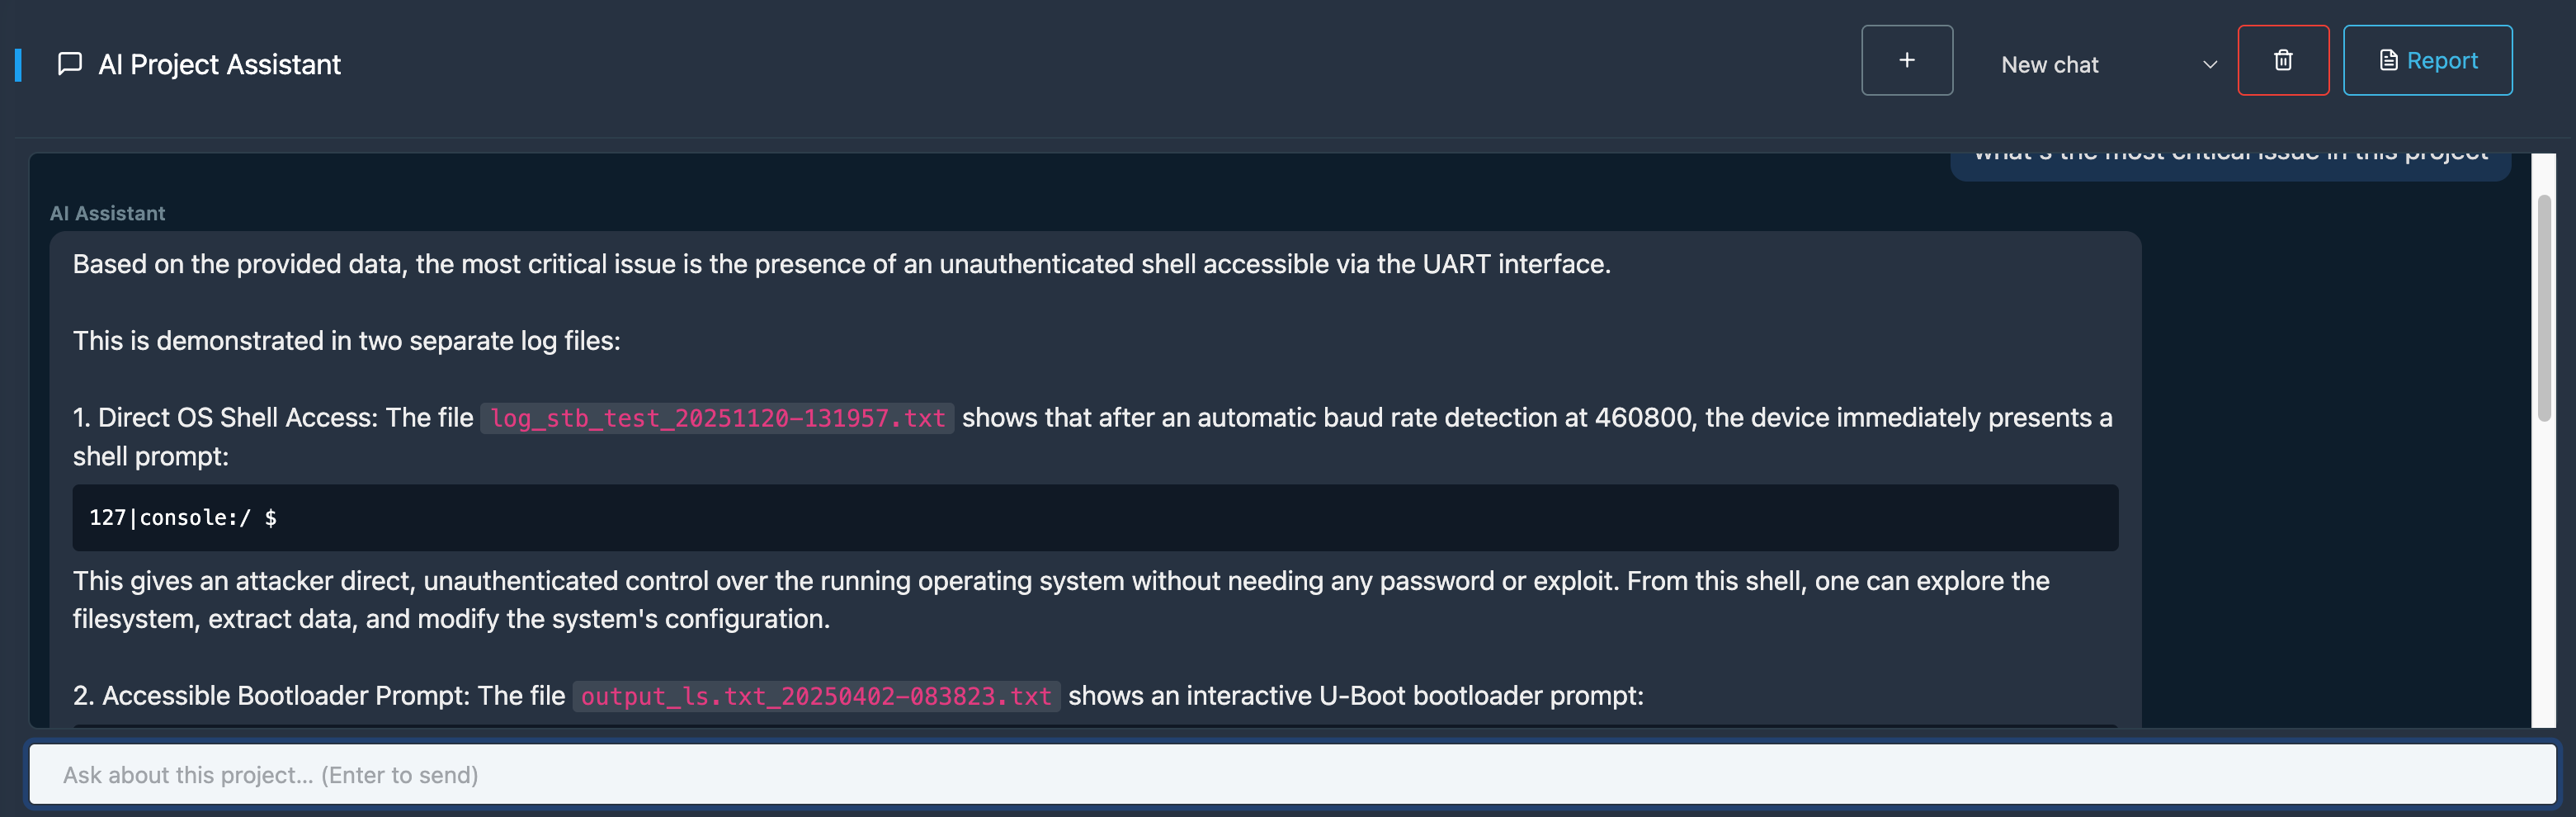The width and height of the screenshot is (2576, 817).
Task: Click the "AI Assistant" sender label
Action: click(x=108, y=213)
